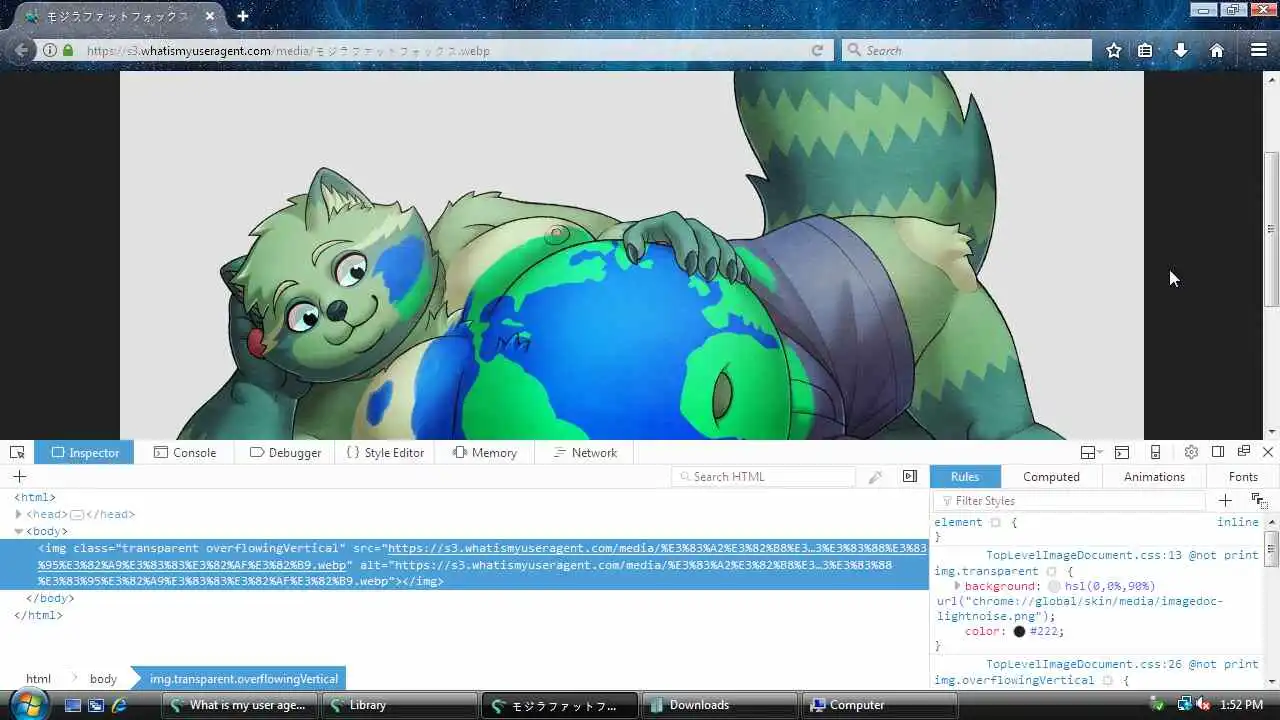Click the img.transparent rule selector
This screenshot has width=1280, height=720.
coord(986,571)
